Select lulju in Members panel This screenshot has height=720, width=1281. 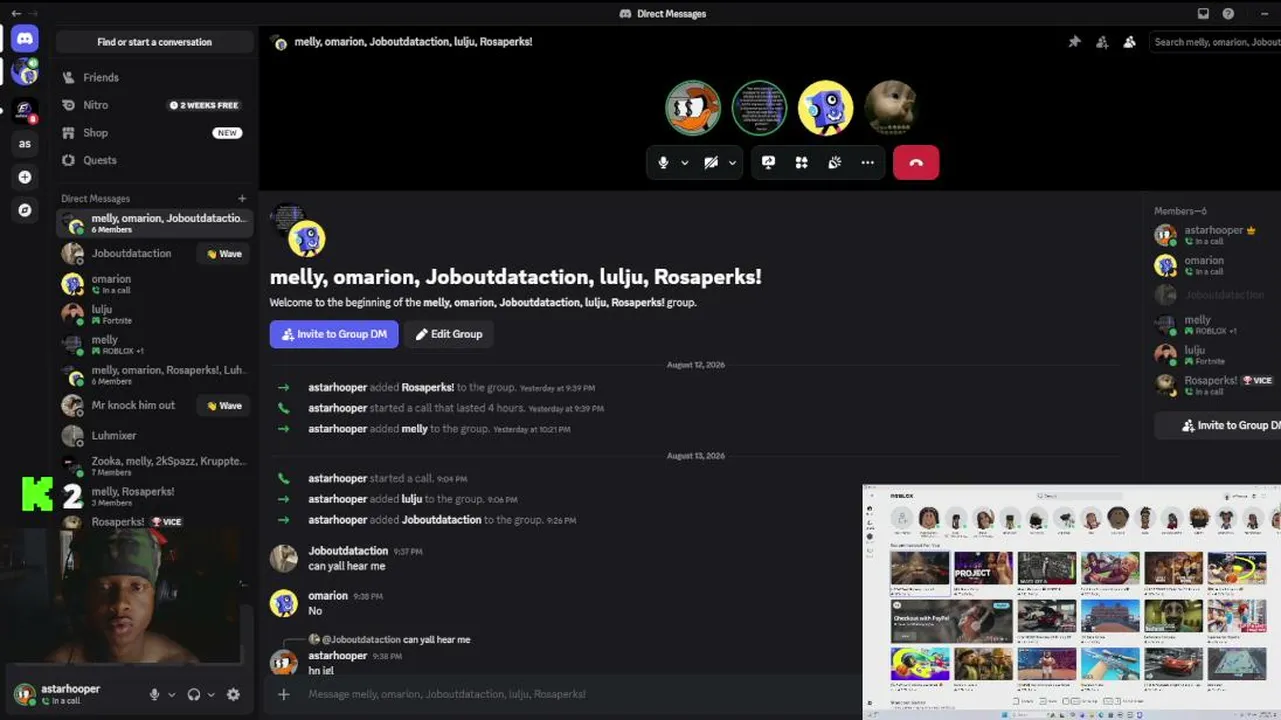1215,355
